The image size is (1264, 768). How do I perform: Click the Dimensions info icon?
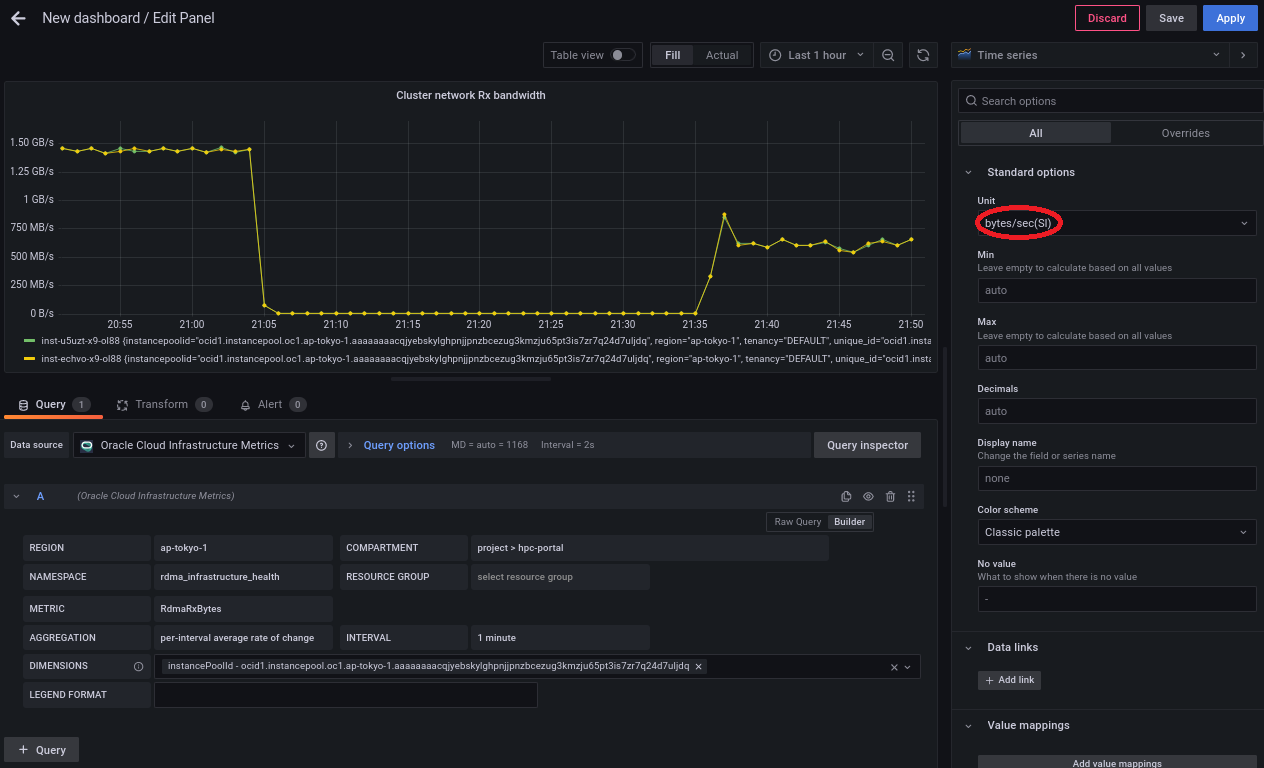tap(138, 666)
